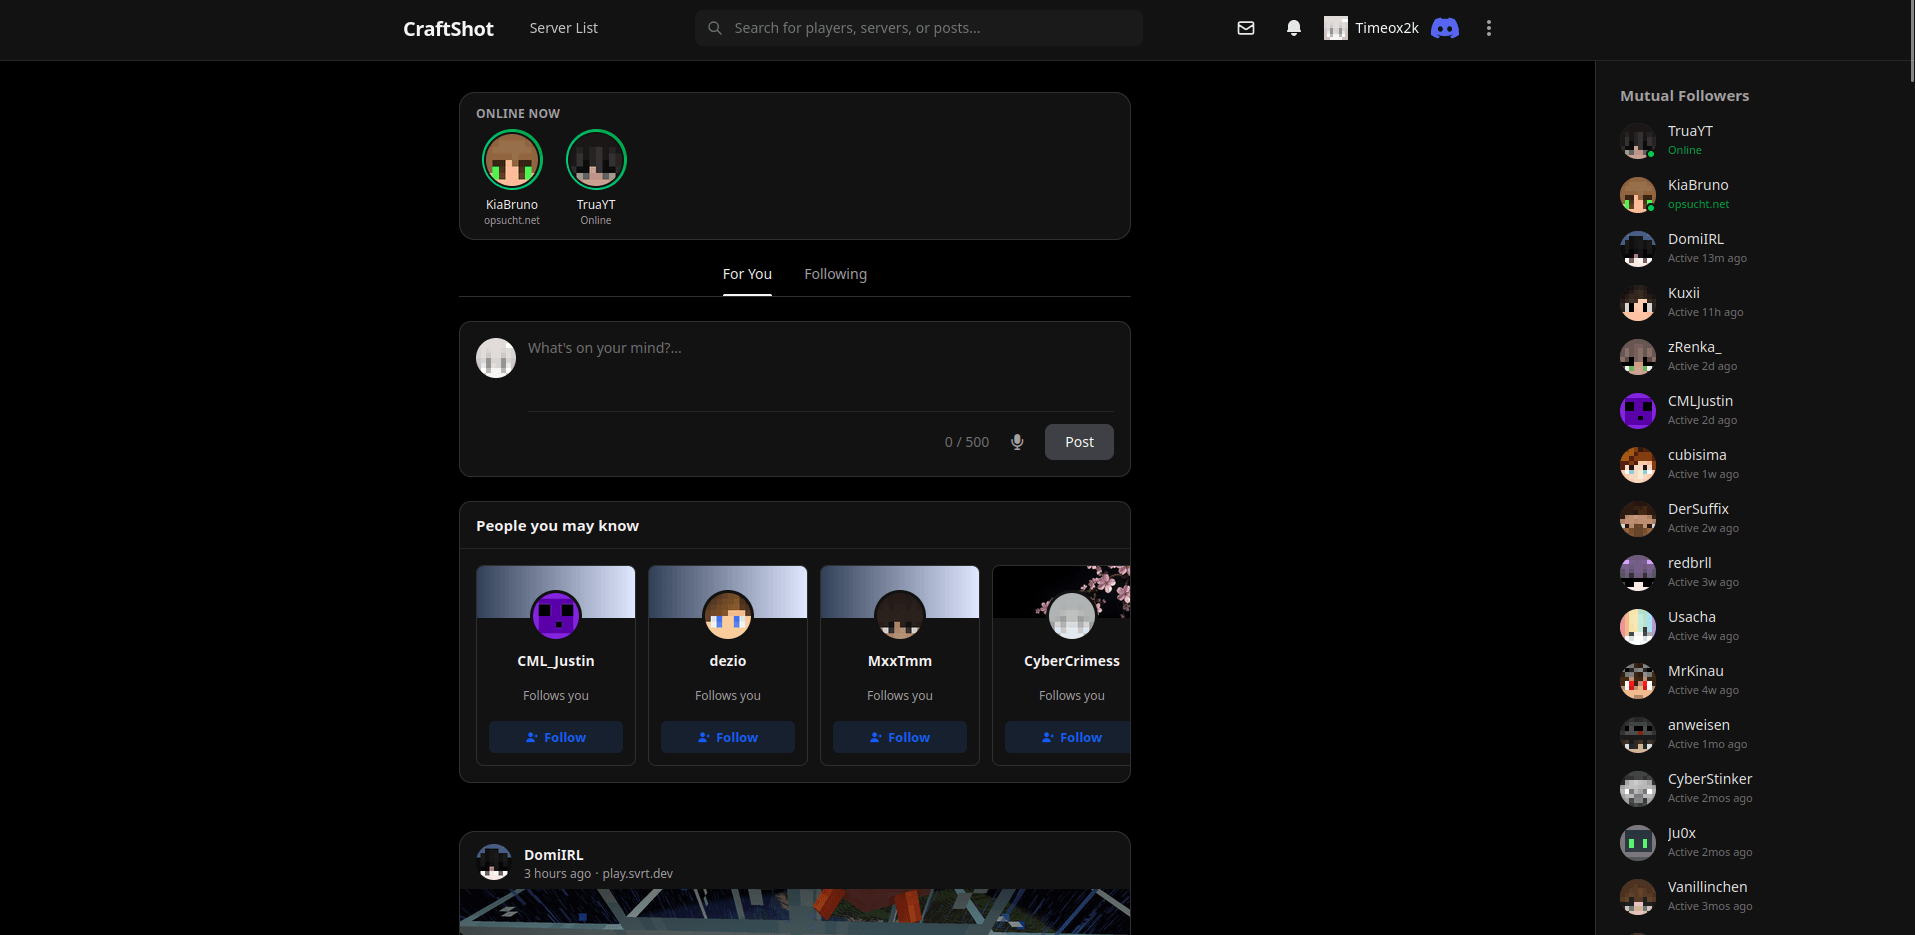Click TruaYT's avatar in Online Now
The width and height of the screenshot is (1915, 935).
(x=596, y=160)
